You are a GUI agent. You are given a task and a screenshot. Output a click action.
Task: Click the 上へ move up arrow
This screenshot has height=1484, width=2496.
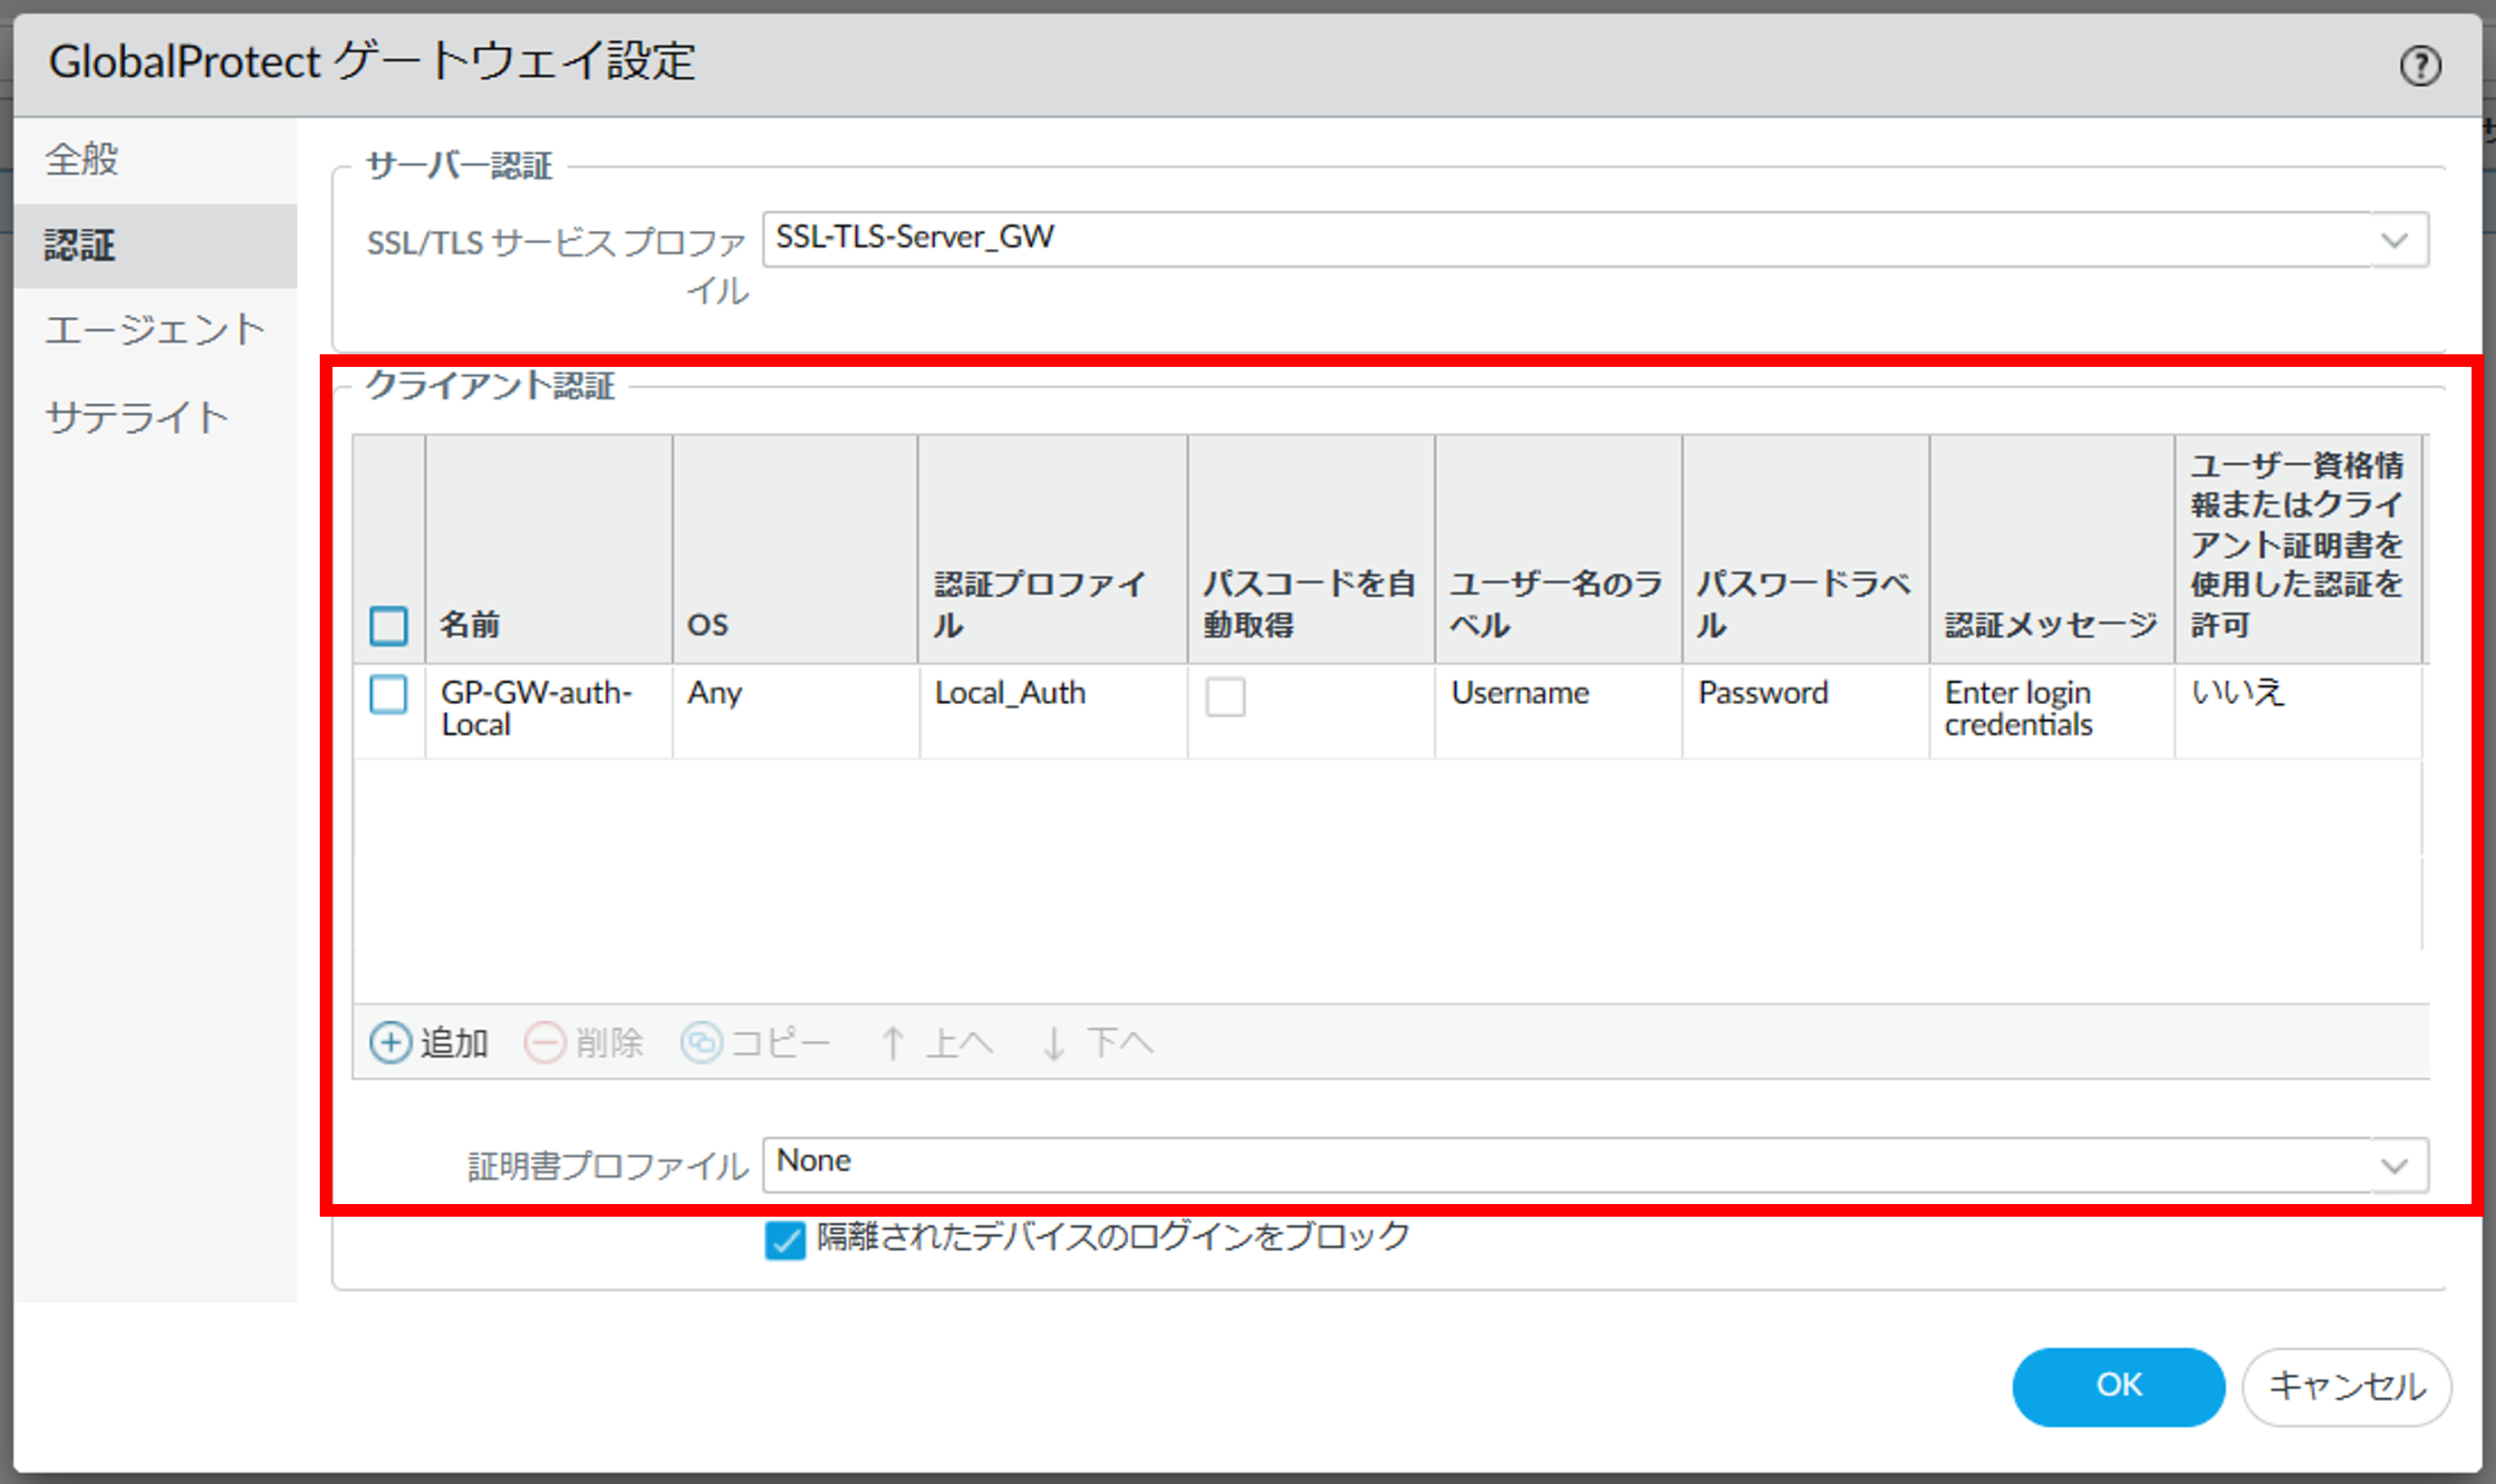pyautogui.click(x=893, y=1042)
